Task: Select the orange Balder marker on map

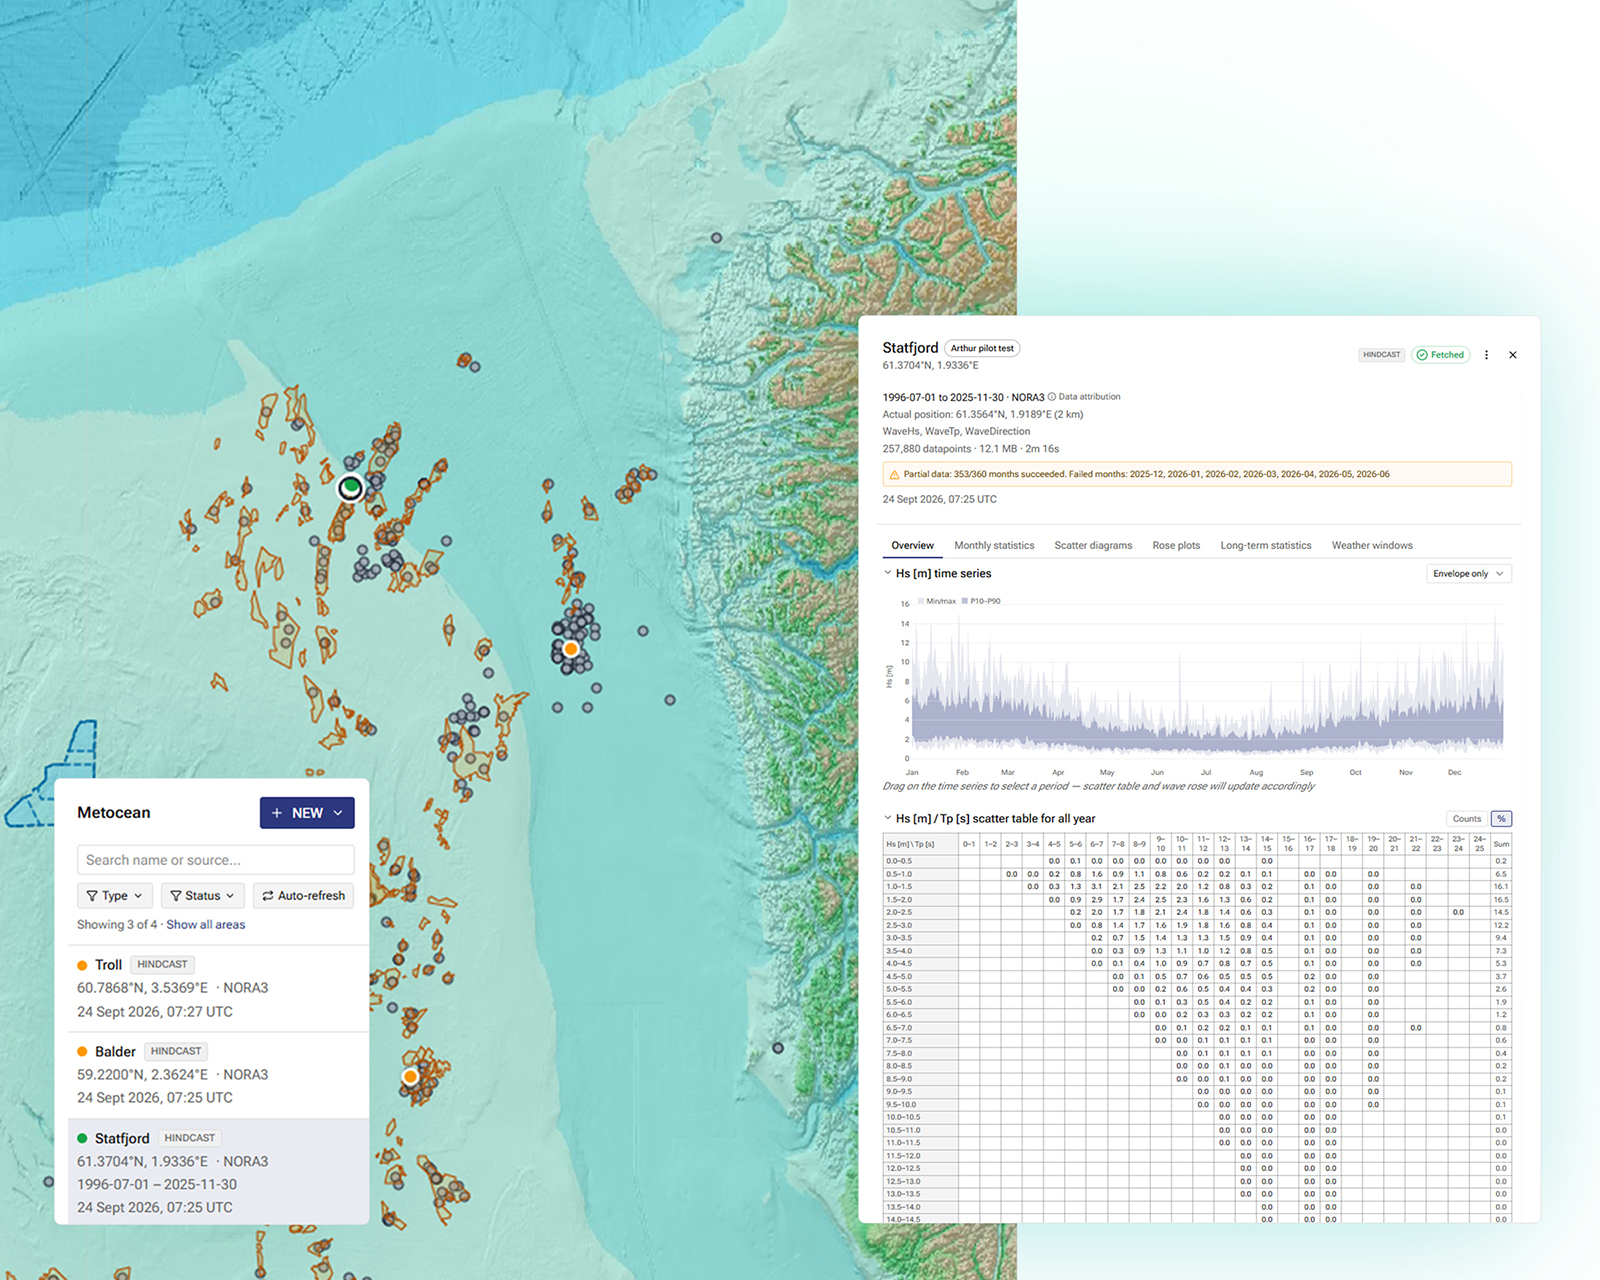Action: 410,1077
